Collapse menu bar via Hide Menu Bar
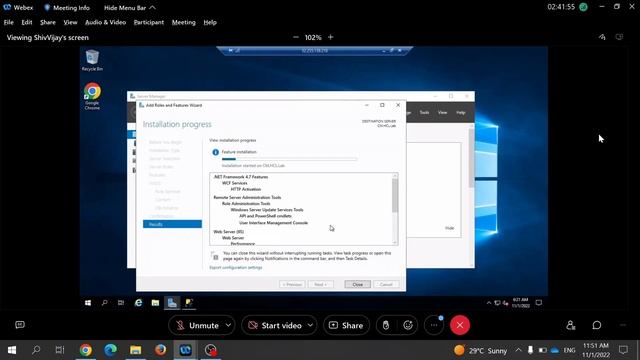Viewport: 640px width, 360px height. click(x=129, y=7)
